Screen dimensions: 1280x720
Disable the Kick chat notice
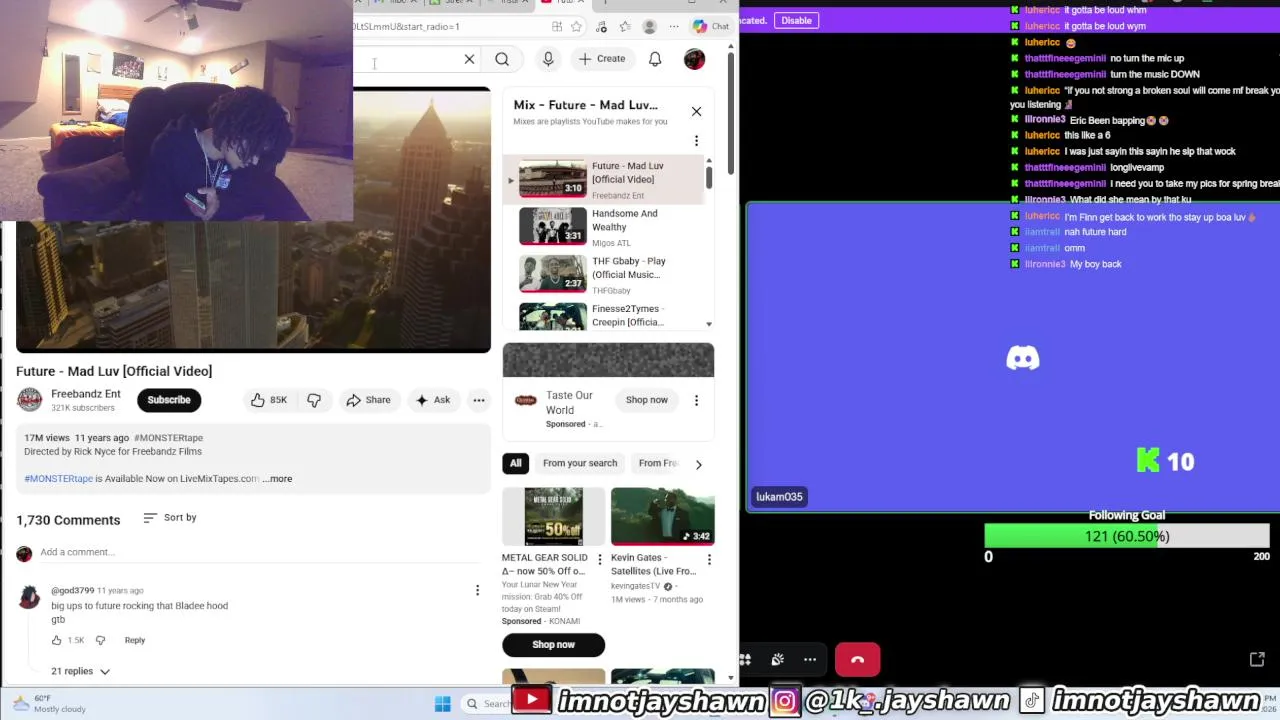(x=796, y=20)
